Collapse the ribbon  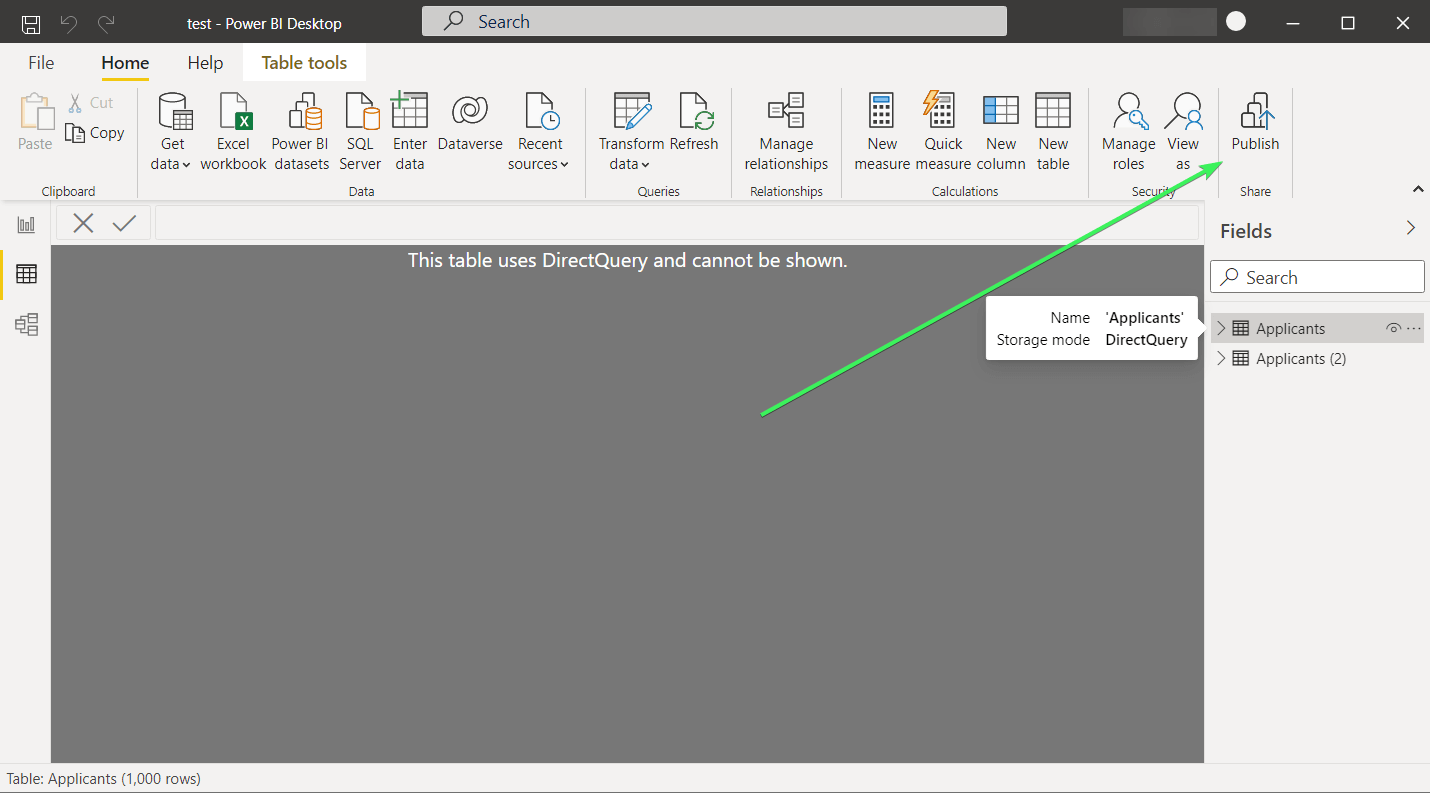tap(1417, 189)
